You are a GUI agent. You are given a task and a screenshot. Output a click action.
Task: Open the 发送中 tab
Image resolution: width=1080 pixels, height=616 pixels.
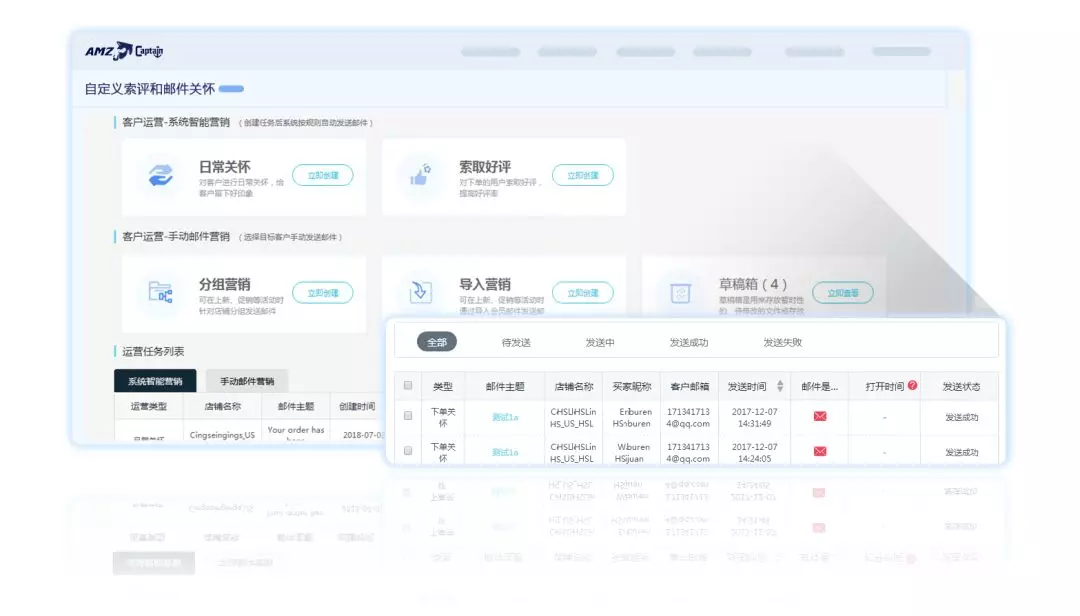(600, 342)
